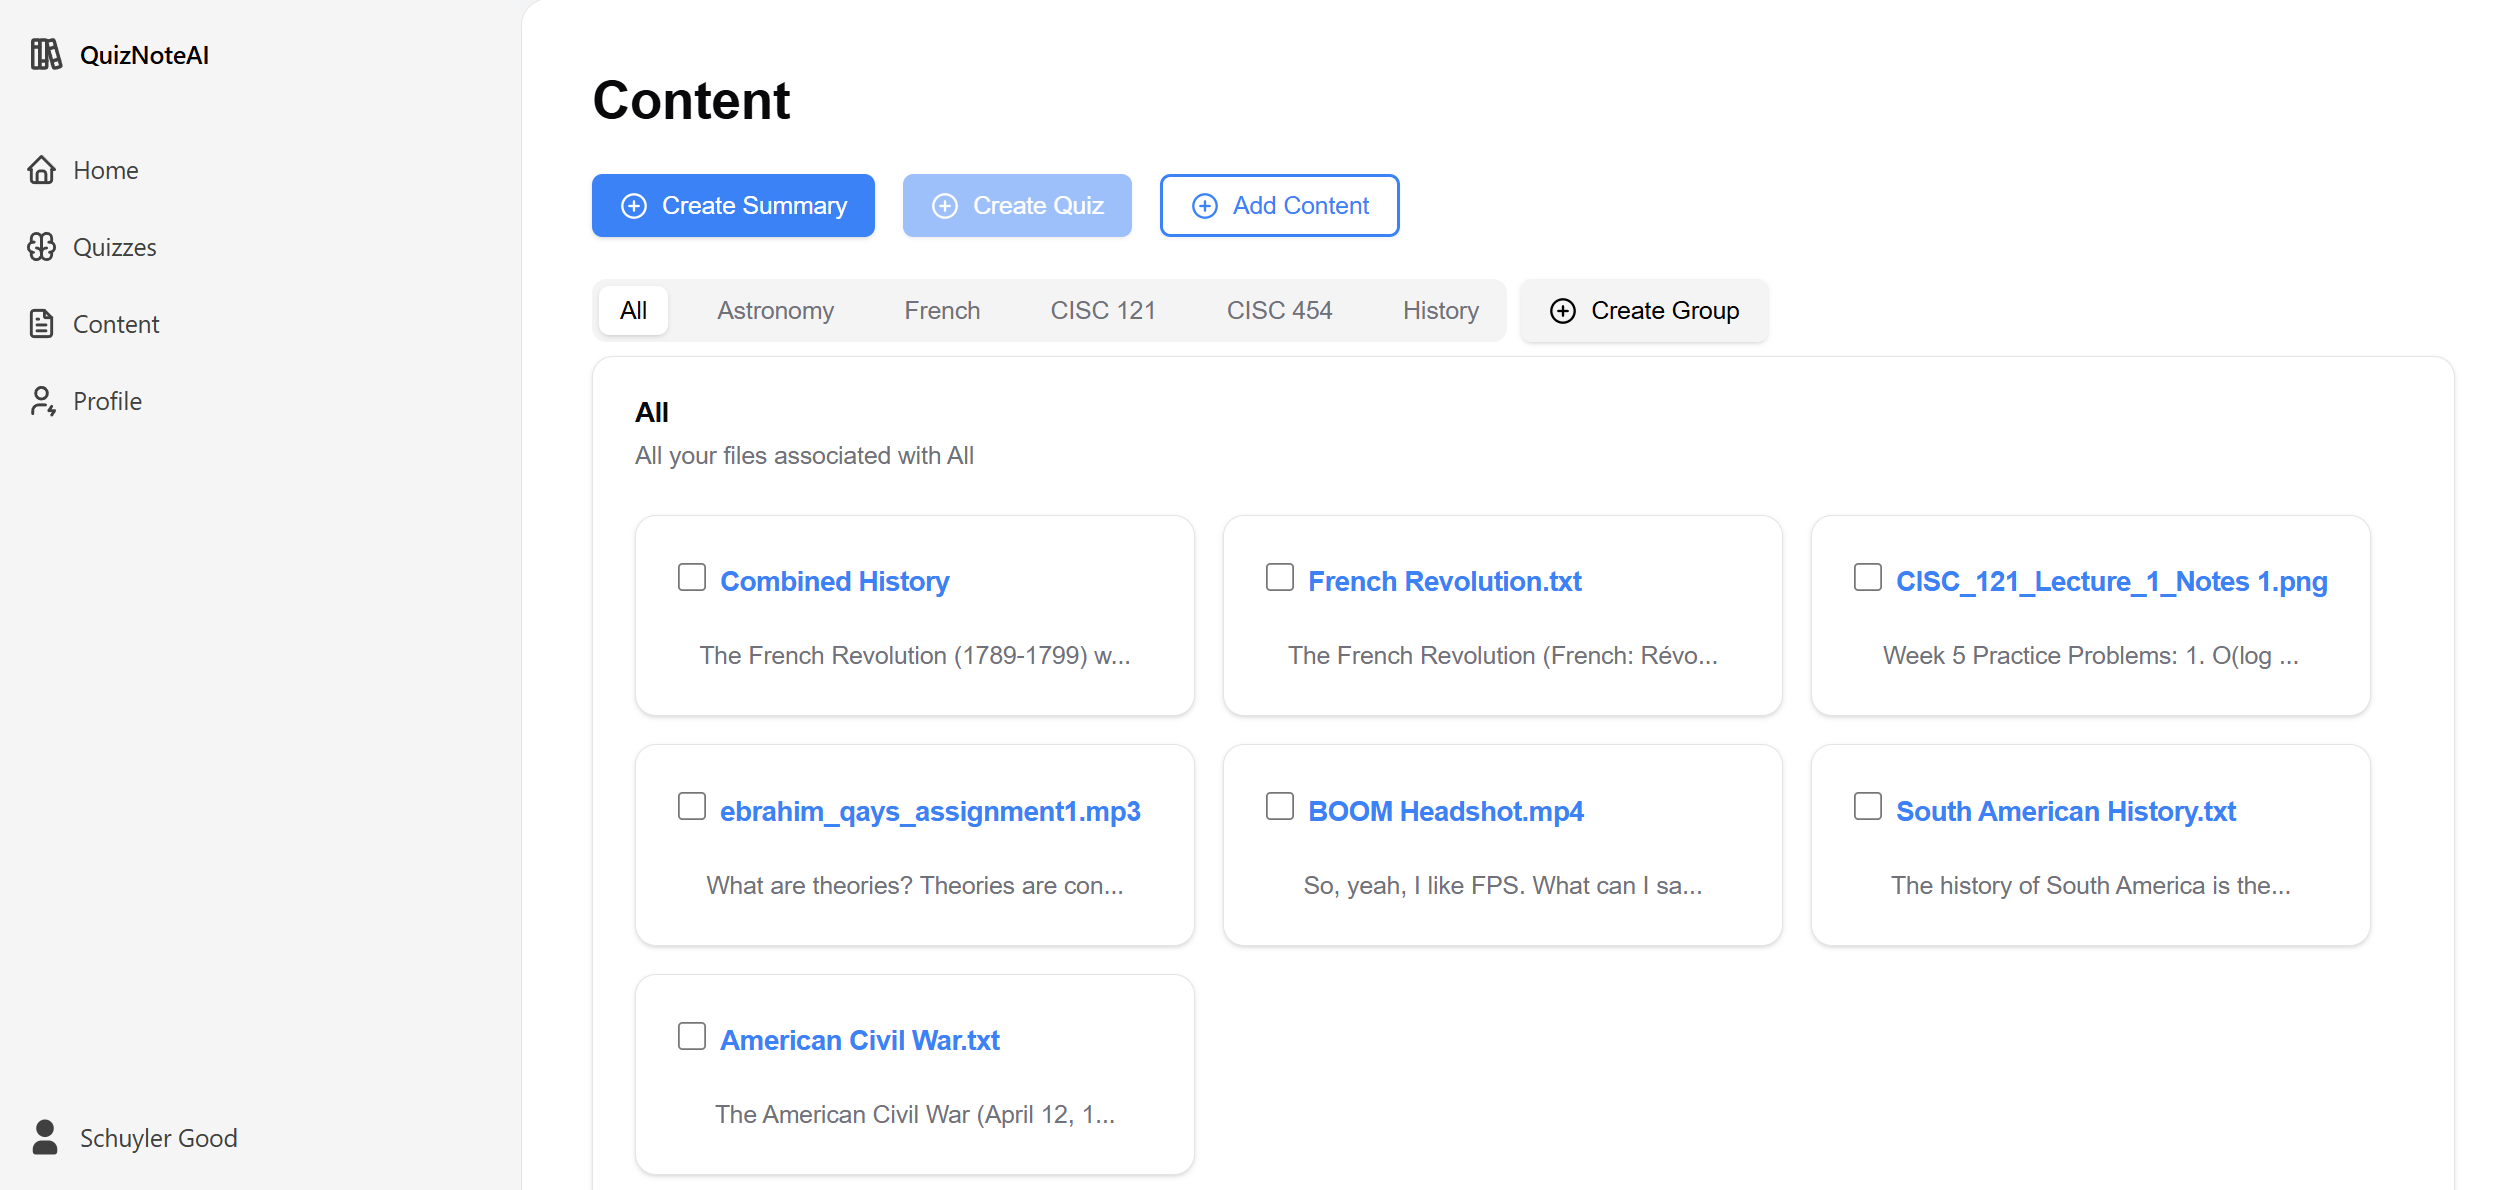Open the CISC 454 tab
The width and height of the screenshot is (2504, 1190).
[1279, 311]
